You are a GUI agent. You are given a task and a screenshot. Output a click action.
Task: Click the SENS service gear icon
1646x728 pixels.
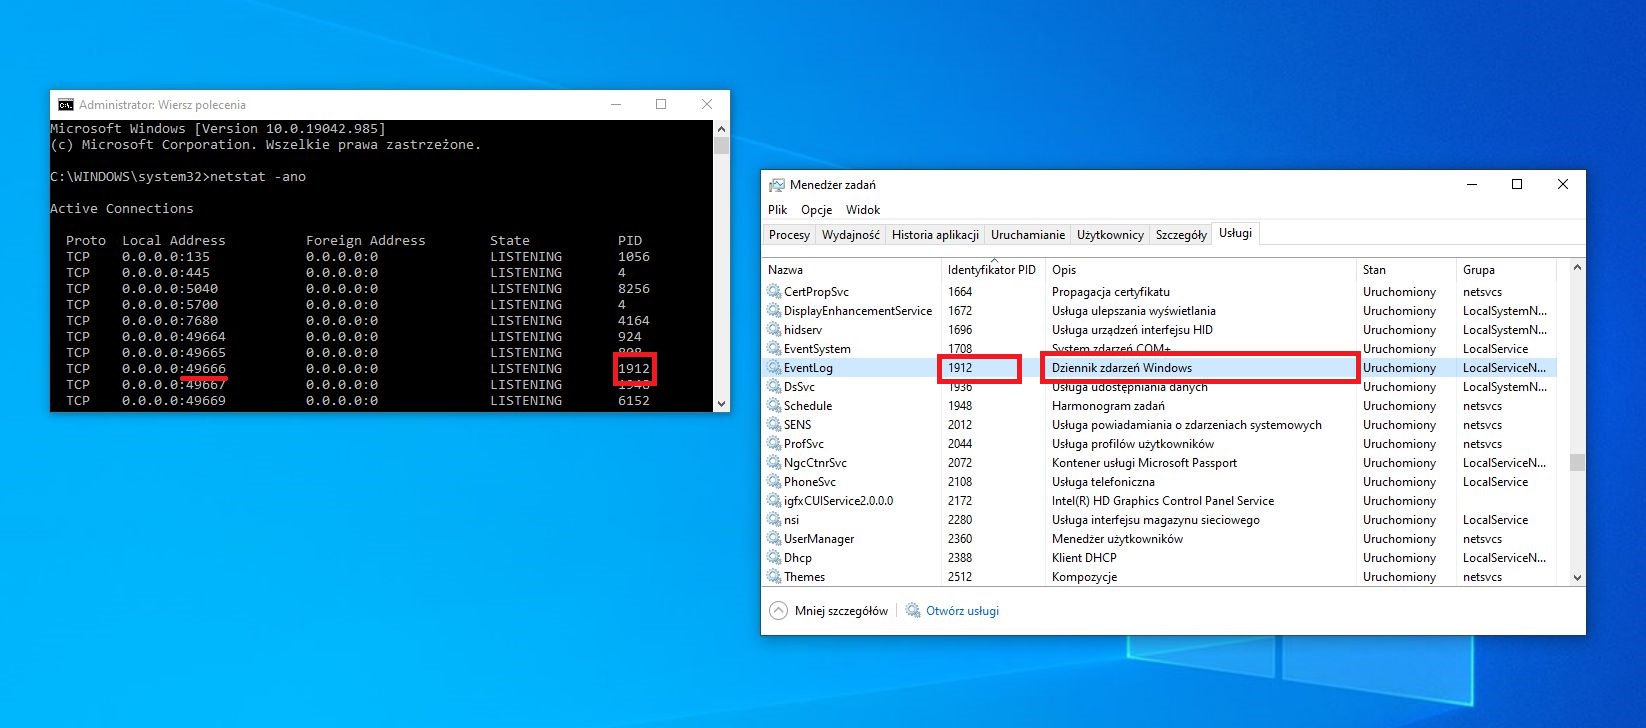pos(774,425)
